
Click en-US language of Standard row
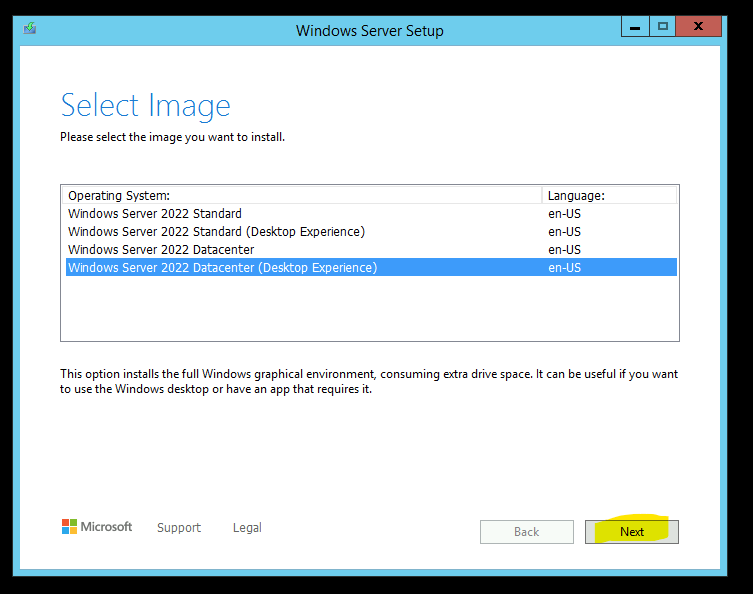pos(564,214)
